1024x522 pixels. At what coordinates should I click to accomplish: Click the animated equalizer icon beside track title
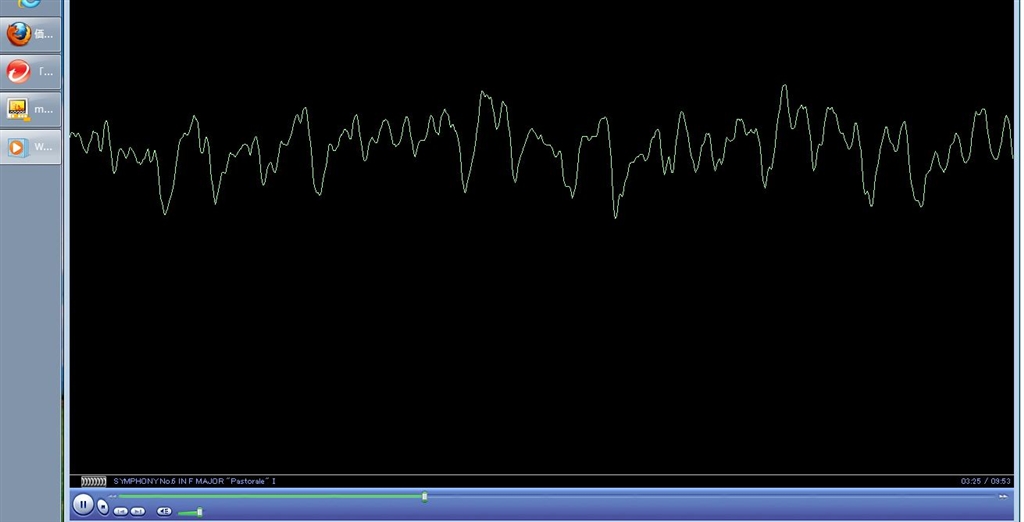pyautogui.click(x=93, y=481)
